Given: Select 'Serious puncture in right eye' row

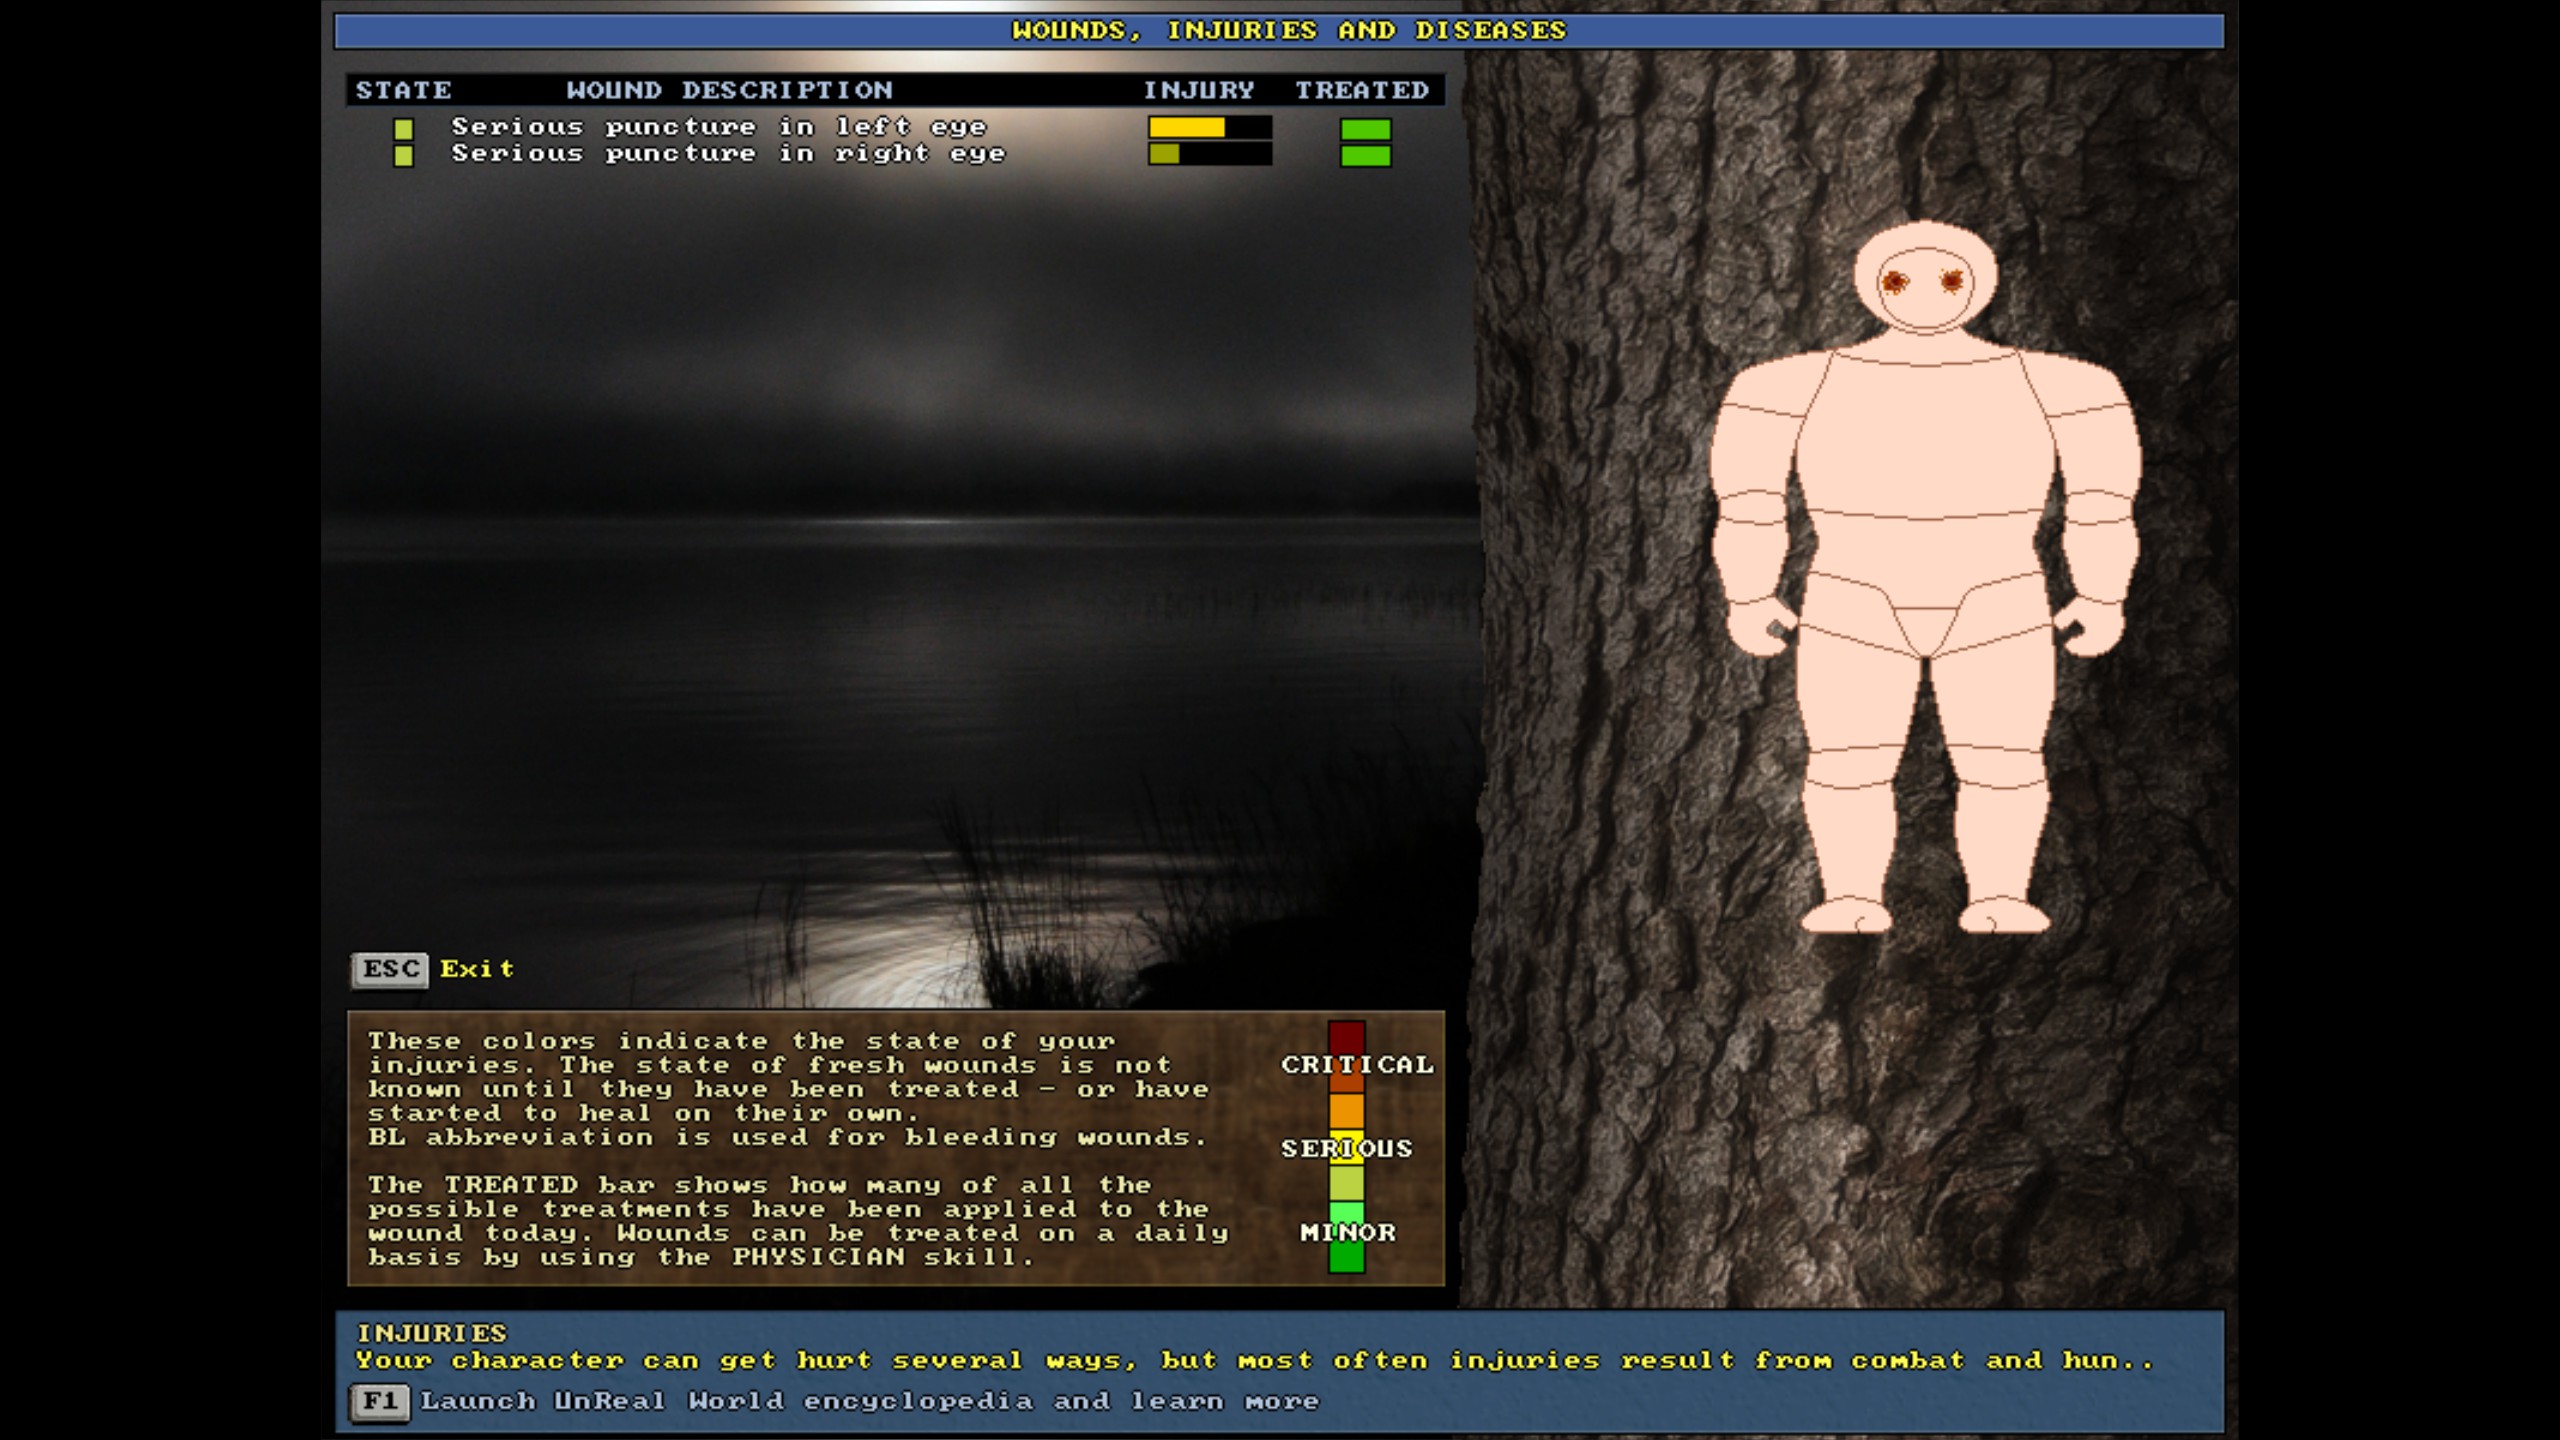Looking at the screenshot, I should [727, 154].
